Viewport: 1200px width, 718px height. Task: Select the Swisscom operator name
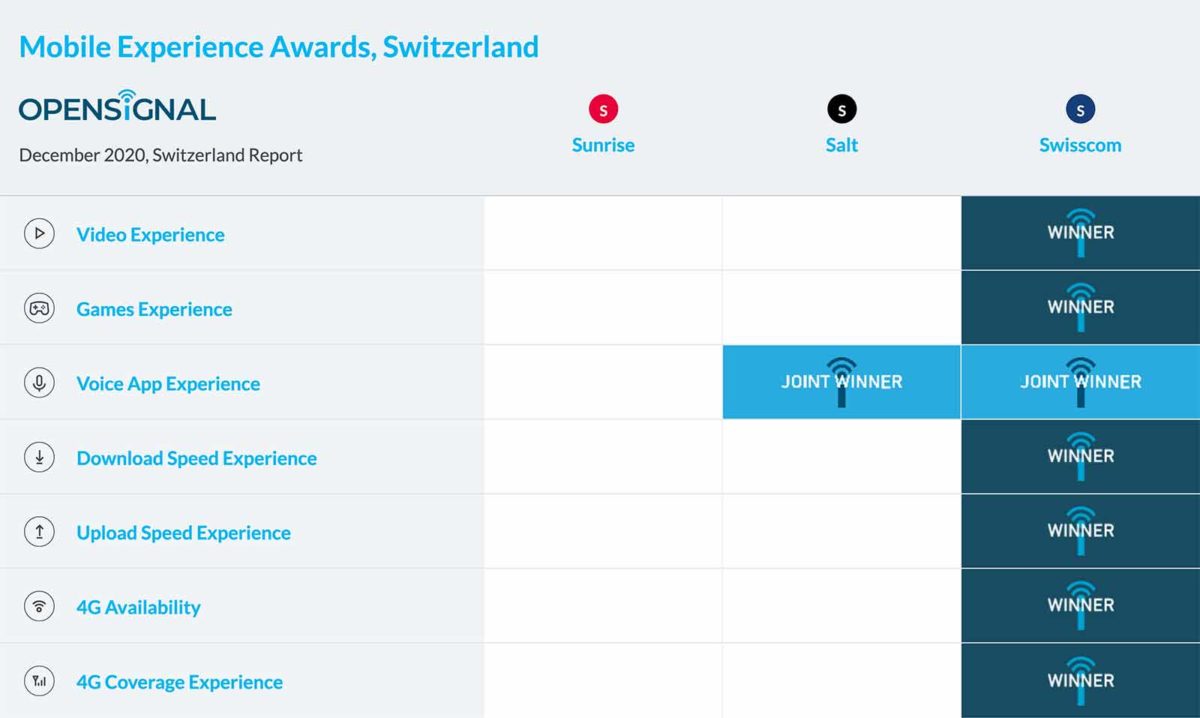click(1080, 145)
